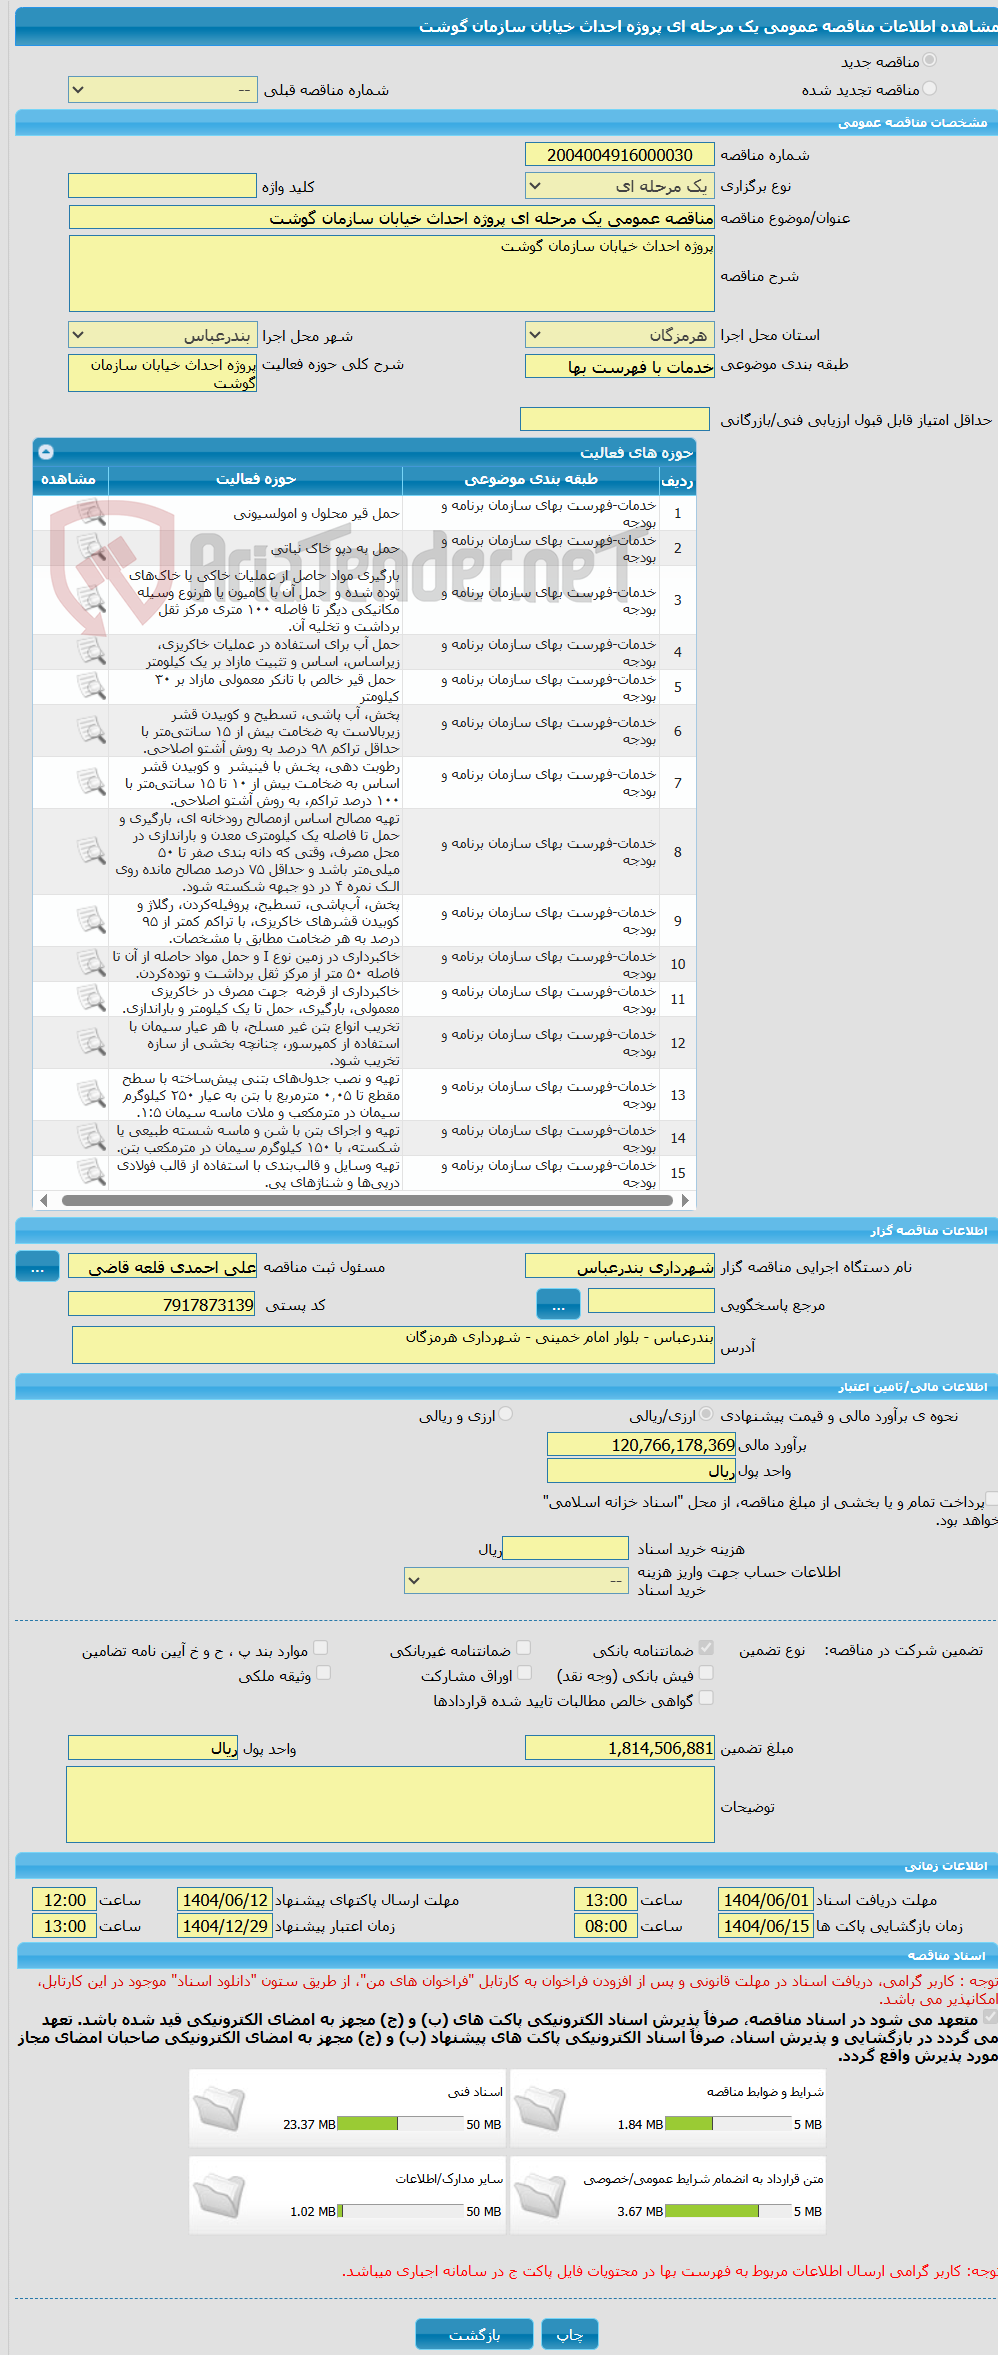The height and width of the screenshot is (2355, 998).
Task: Click the مشاهده column header
Action: 69,480
